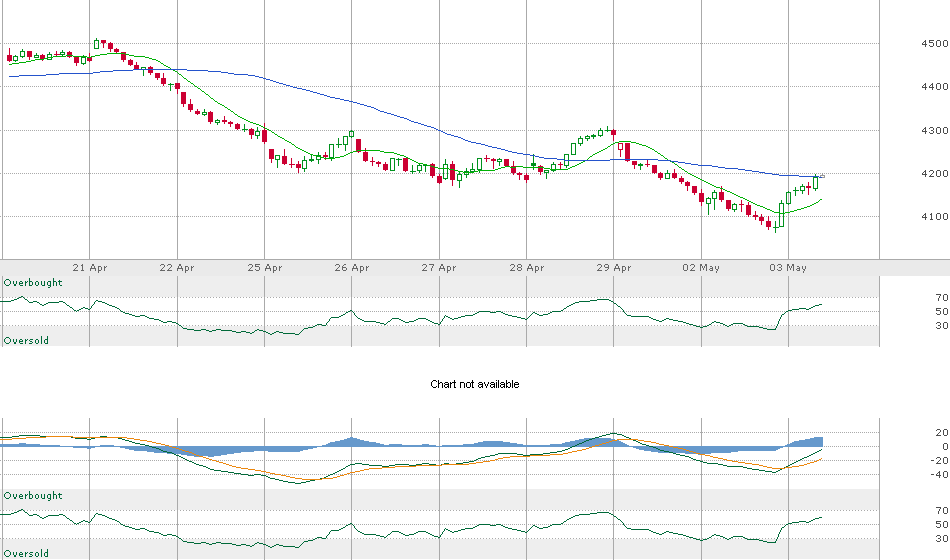
Task: Click the latest green candle on 03 May
Action: (815, 182)
